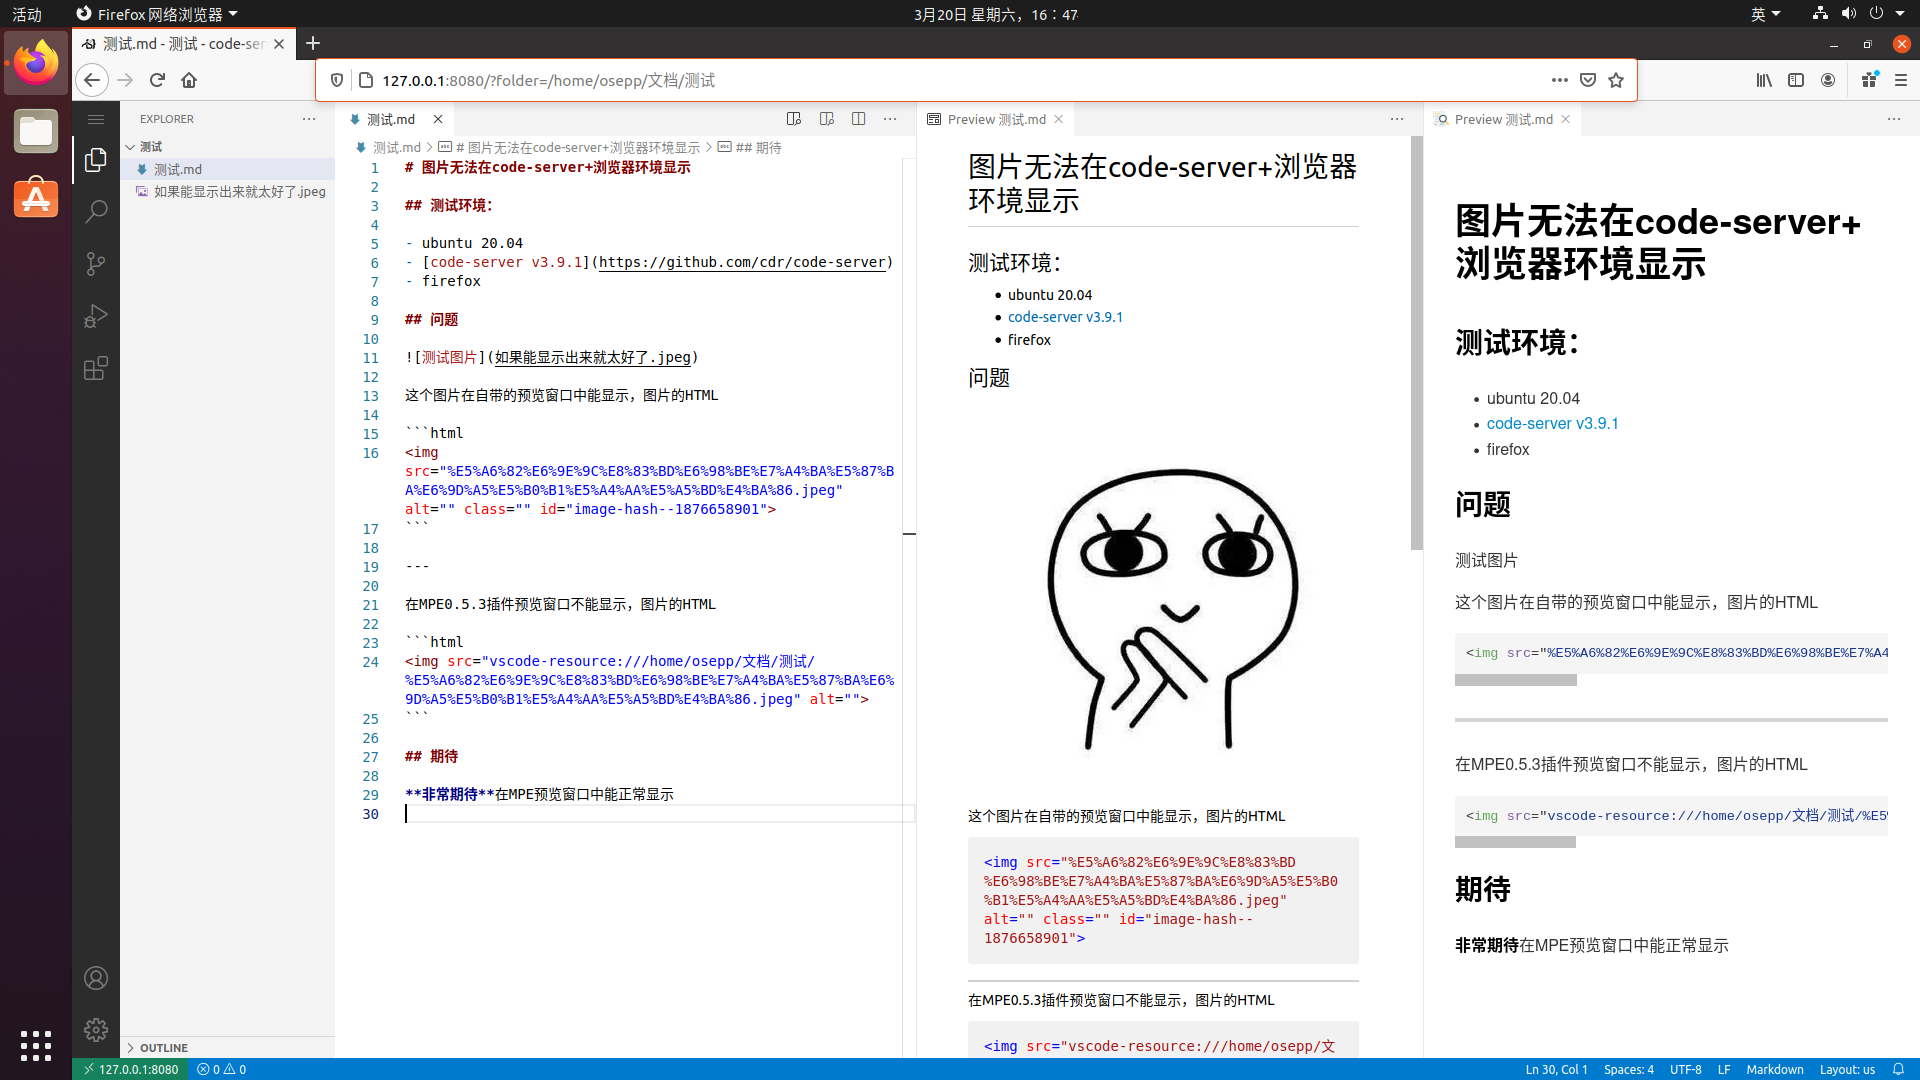Toggle the shield tracking protection in address bar

coord(337,80)
